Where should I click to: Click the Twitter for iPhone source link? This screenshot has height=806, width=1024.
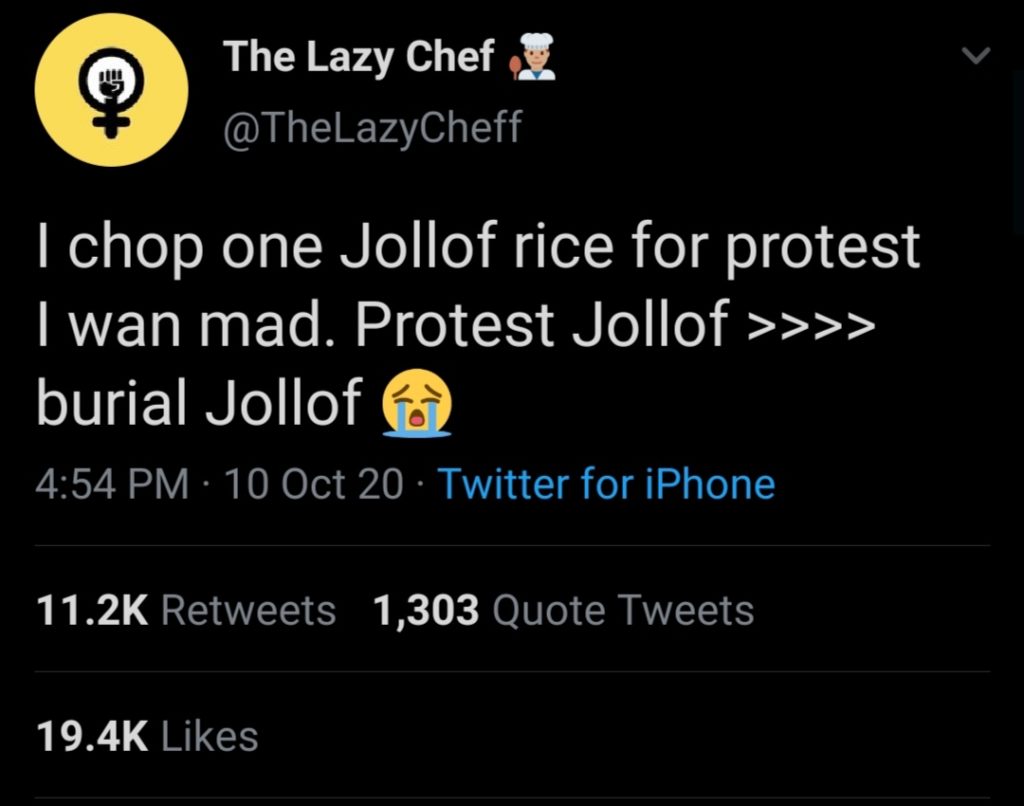coord(606,484)
